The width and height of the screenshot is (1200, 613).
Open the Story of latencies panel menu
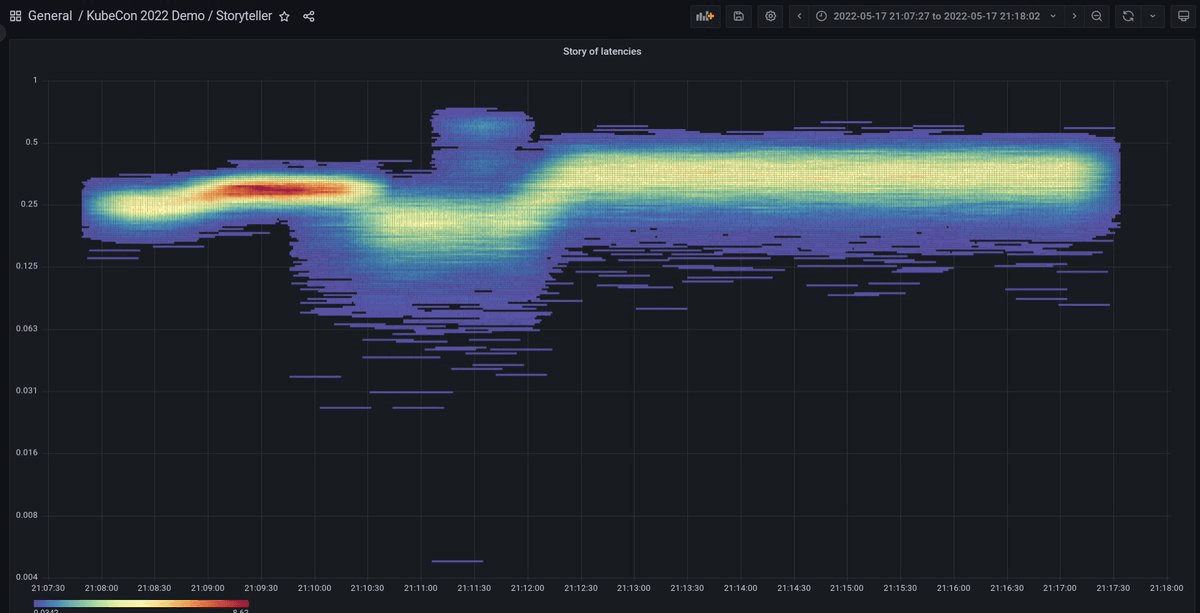(x=602, y=51)
